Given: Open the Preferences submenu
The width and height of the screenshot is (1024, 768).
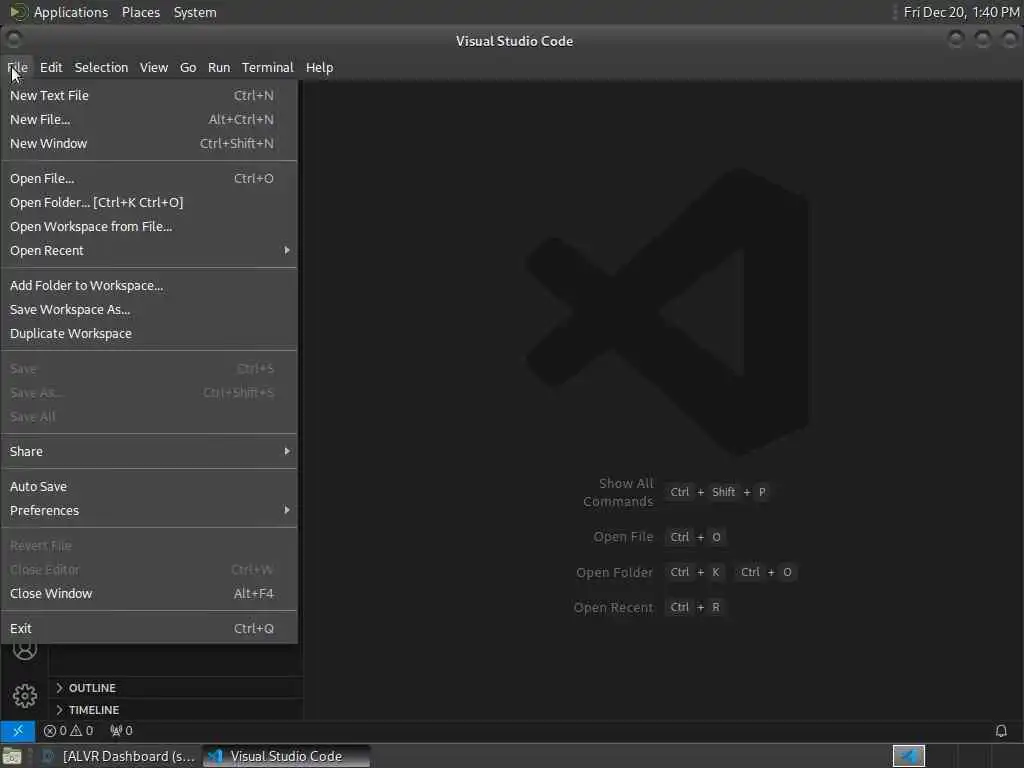Looking at the screenshot, I should pos(149,510).
